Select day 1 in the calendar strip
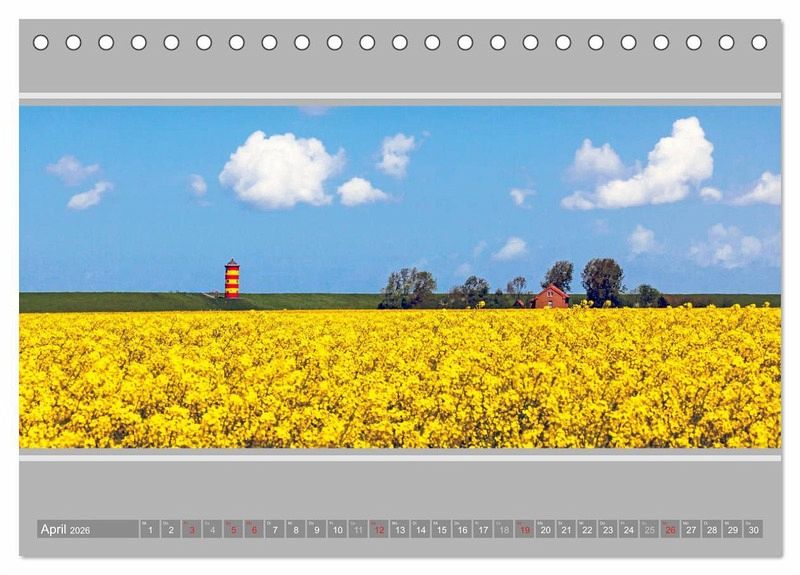 150,529
